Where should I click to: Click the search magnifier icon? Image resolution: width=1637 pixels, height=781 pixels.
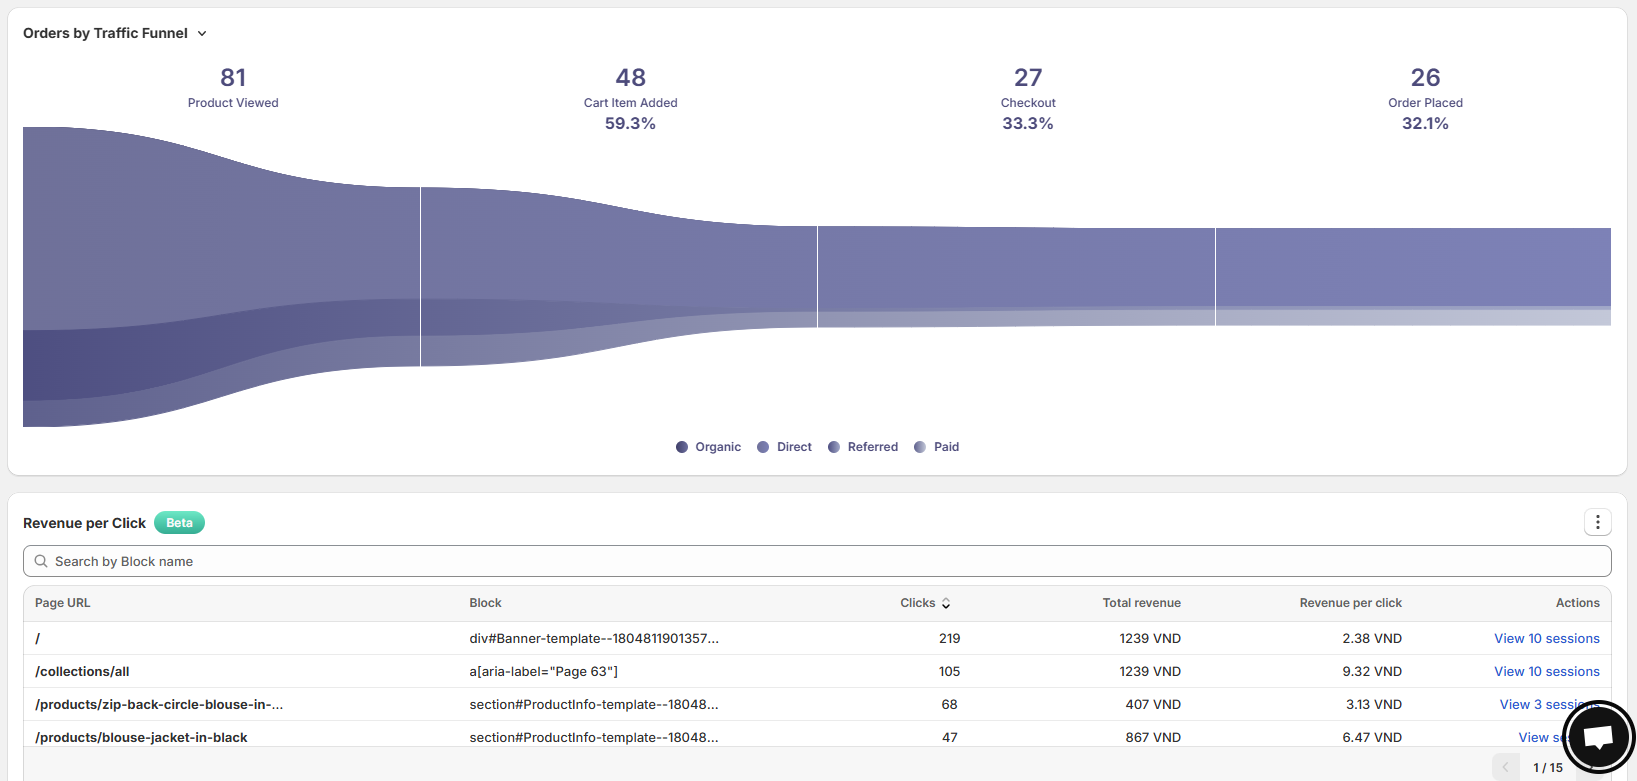click(x=41, y=561)
